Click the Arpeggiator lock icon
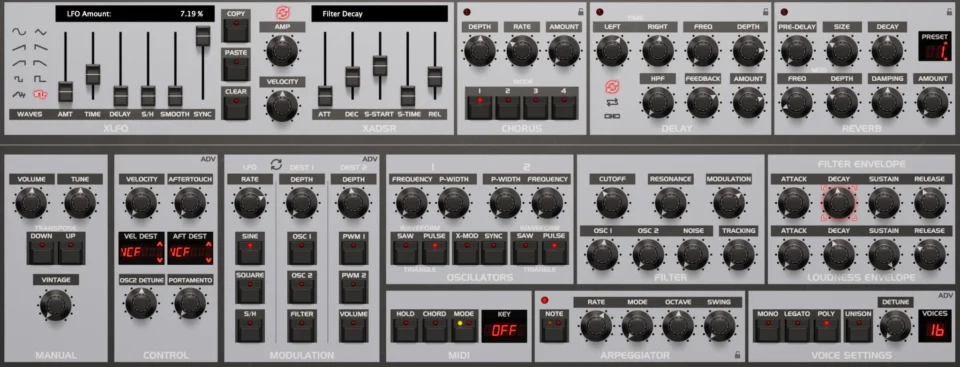 [x=738, y=354]
